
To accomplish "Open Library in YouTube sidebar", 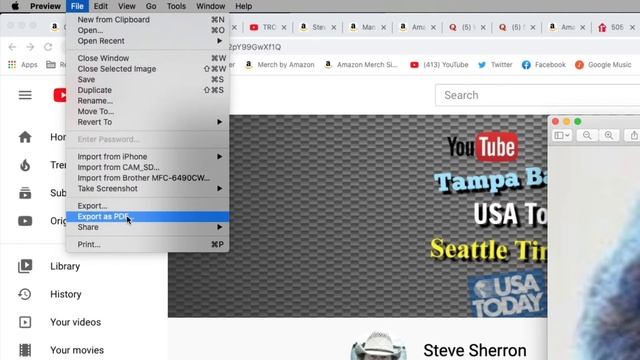I will point(49,266).
